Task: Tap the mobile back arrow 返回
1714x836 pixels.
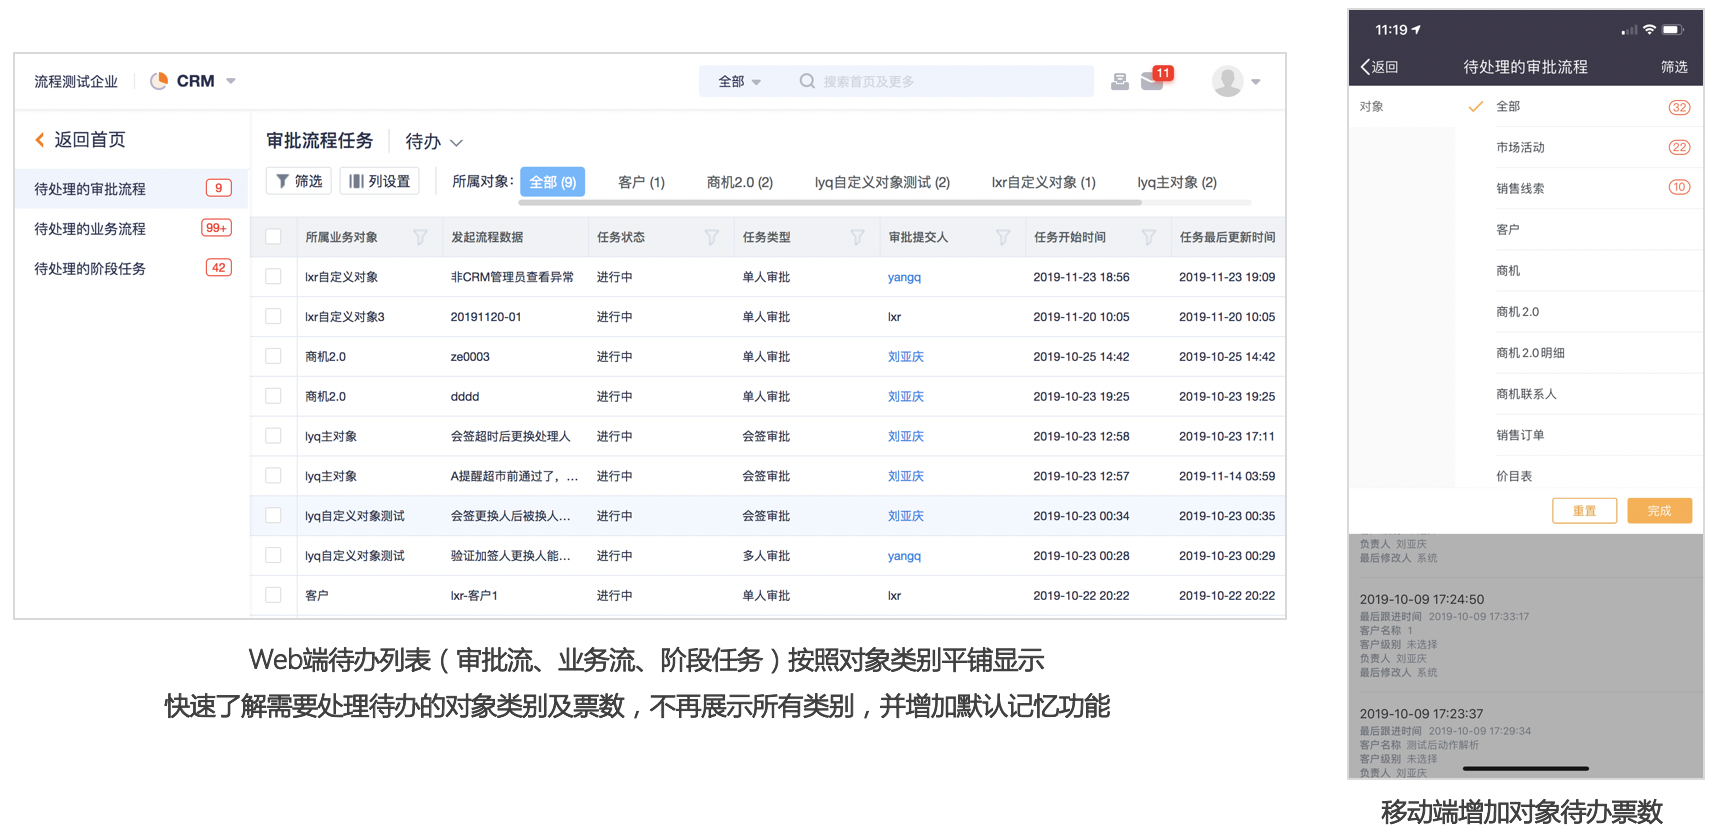Action: click(1379, 67)
